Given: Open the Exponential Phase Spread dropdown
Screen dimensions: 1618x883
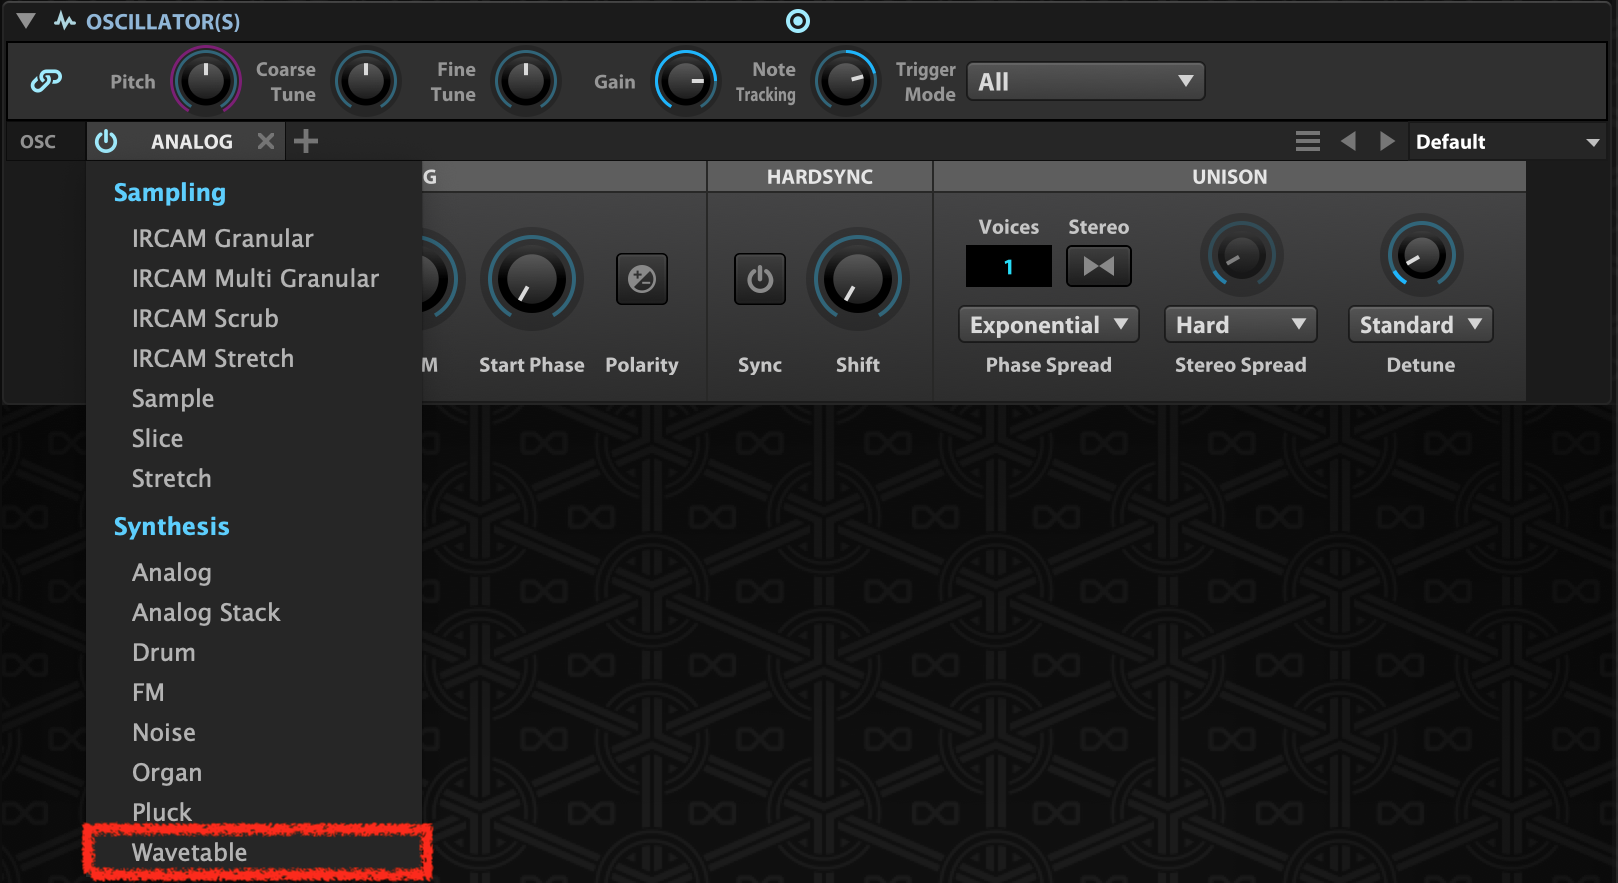Looking at the screenshot, I should (x=1049, y=325).
